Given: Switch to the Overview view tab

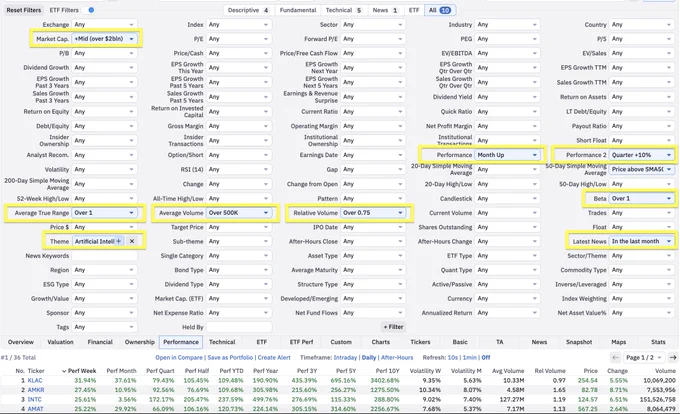Looking at the screenshot, I should pyautogui.click(x=20, y=342).
